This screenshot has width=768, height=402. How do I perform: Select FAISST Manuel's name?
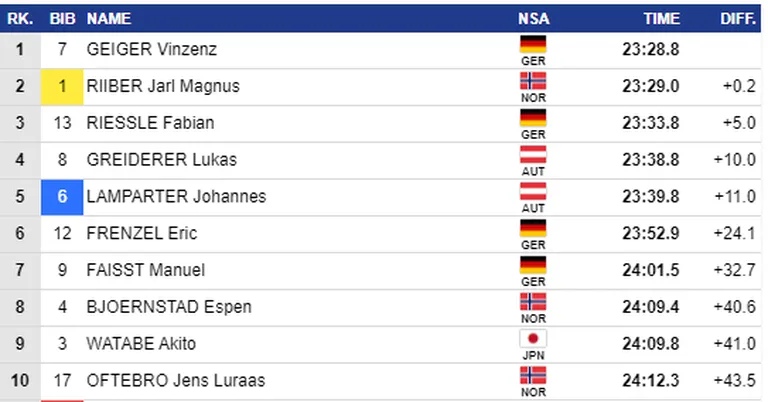(x=145, y=270)
